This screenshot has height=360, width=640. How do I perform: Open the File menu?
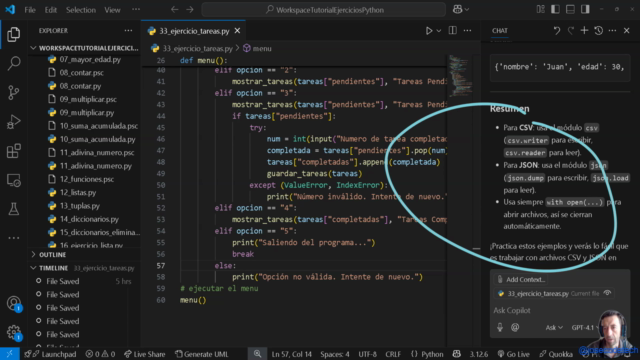30,10
